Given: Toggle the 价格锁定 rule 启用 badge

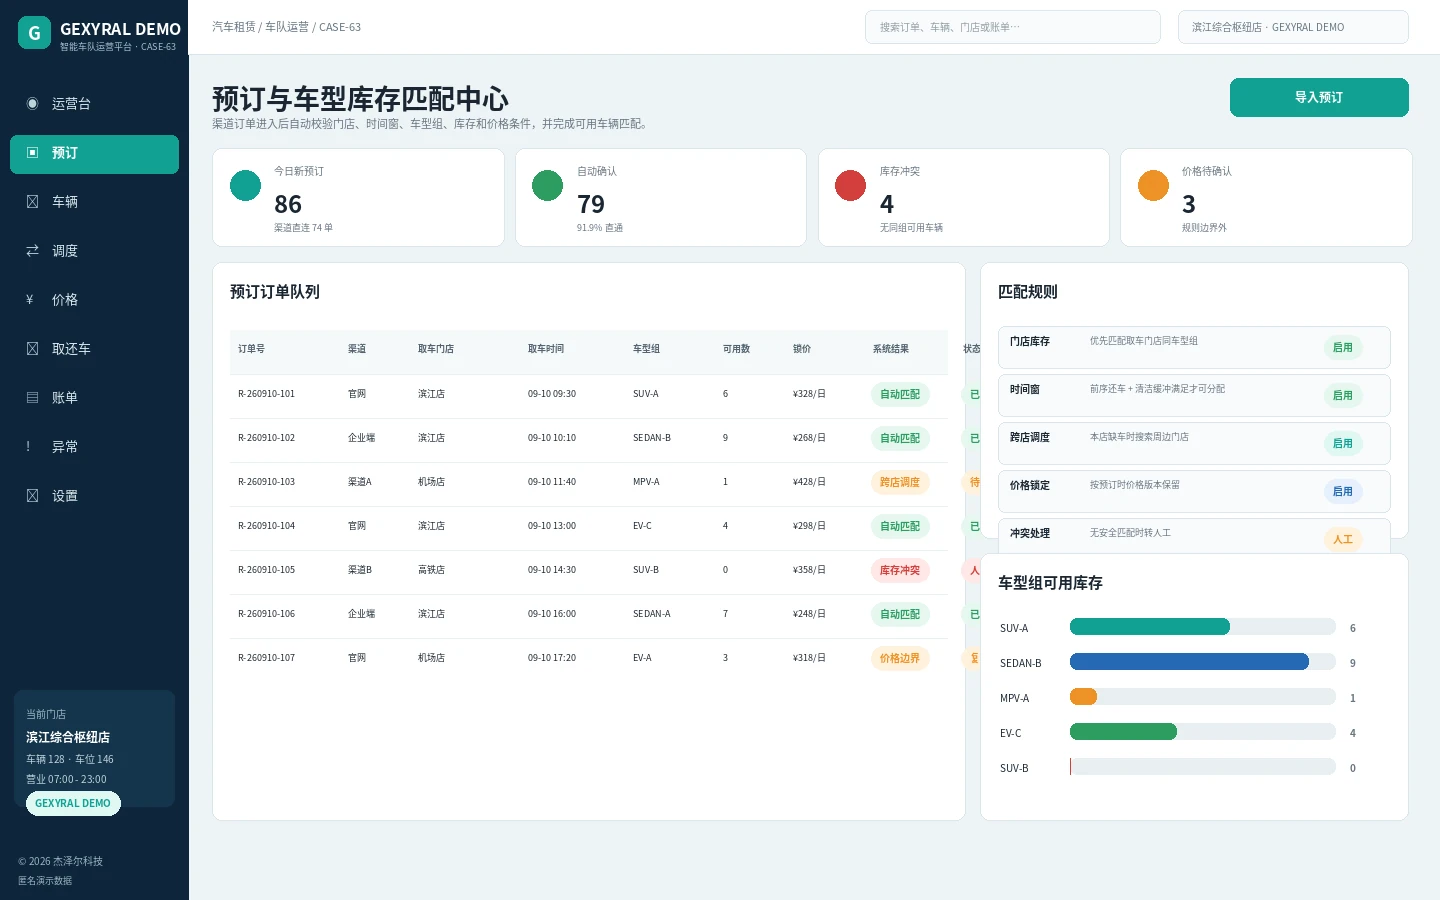Looking at the screenshot, I should click(x=1343, y=492).
